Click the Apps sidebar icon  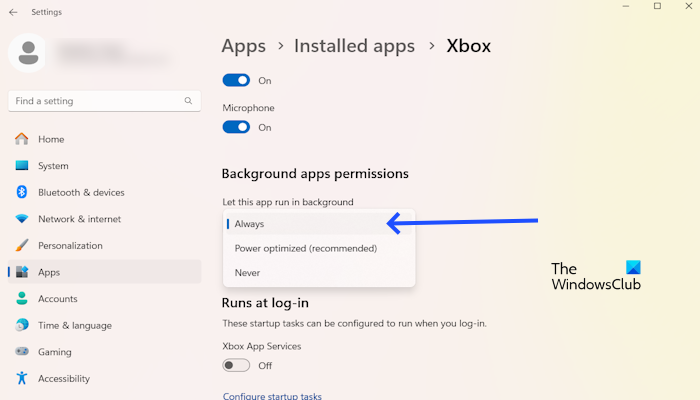[x=21, y=271]
